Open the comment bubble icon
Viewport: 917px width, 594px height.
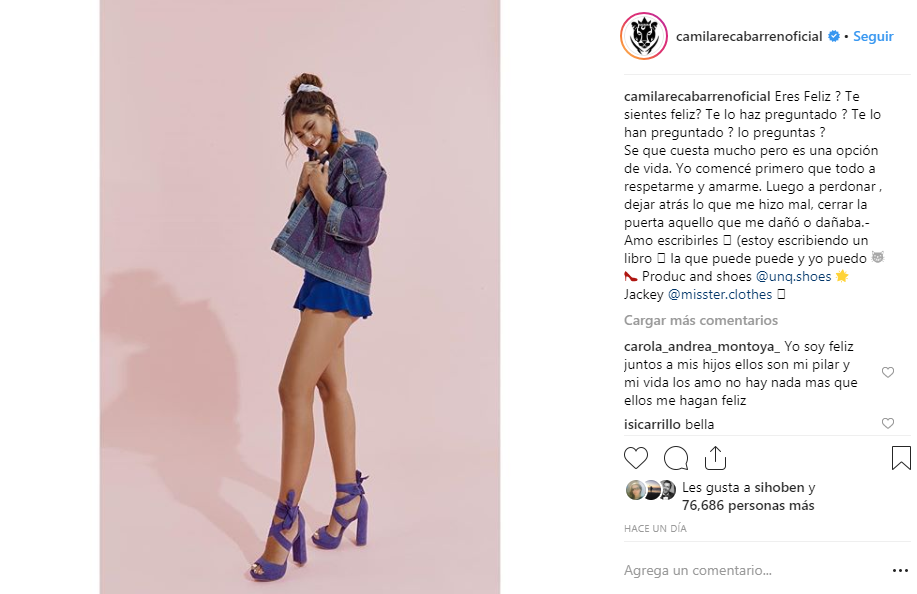click(675, 458)
